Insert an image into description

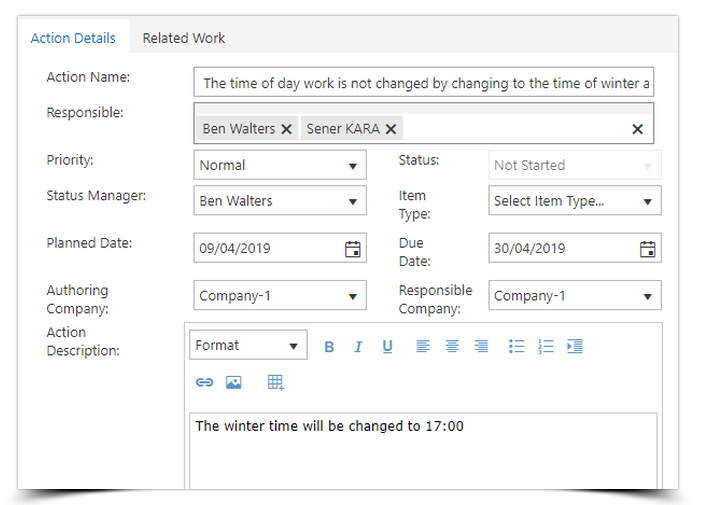click(x=233, y=382)
